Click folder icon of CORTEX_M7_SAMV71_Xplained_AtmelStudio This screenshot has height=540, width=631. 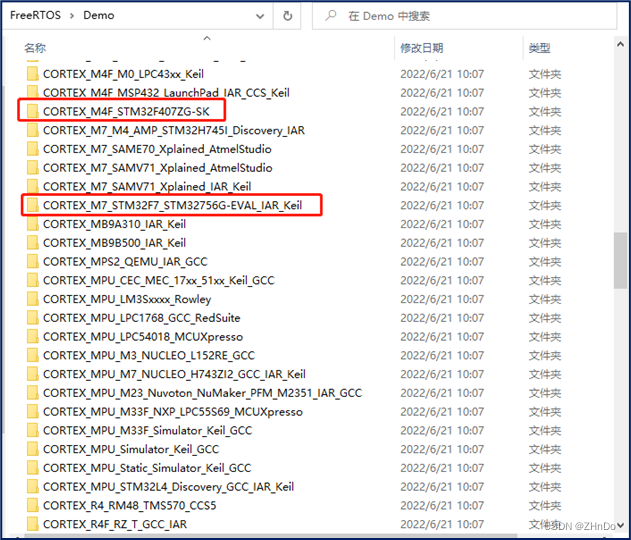pyautogui.click(x=33, y=168)
